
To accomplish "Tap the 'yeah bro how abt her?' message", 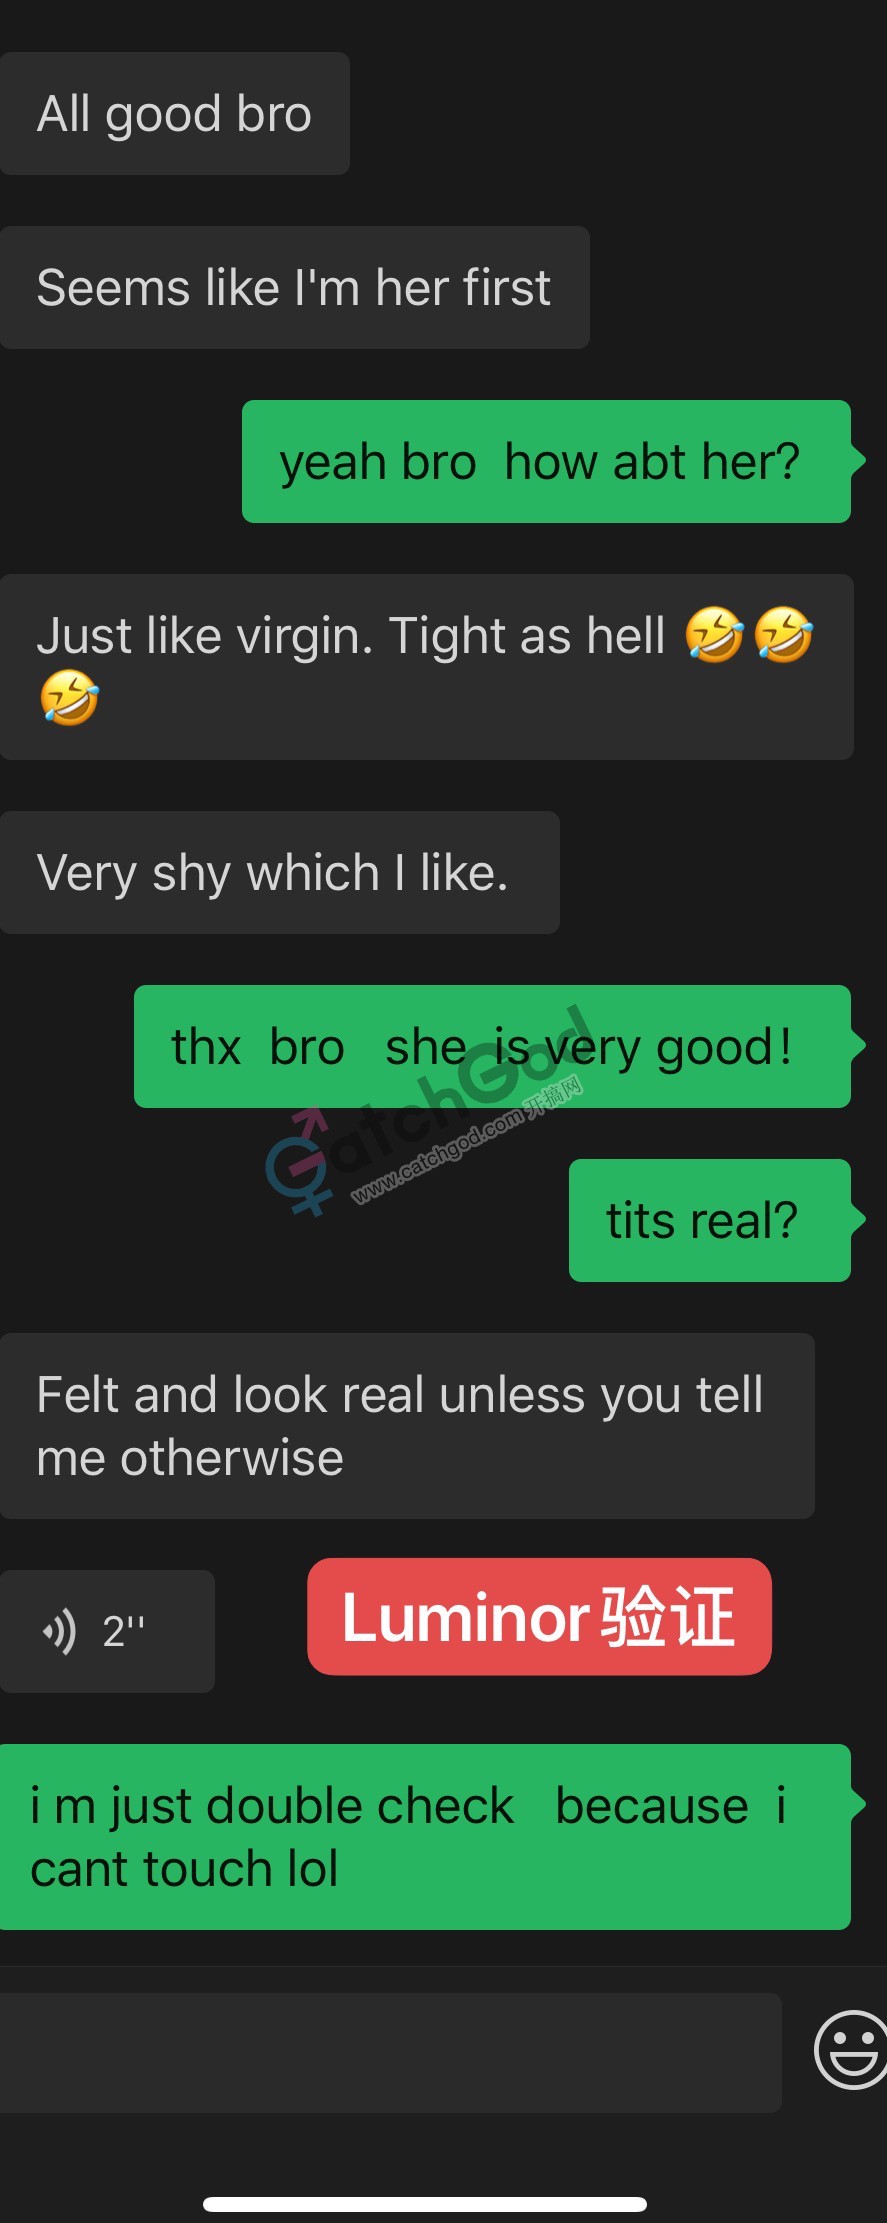I will (546, 462).
